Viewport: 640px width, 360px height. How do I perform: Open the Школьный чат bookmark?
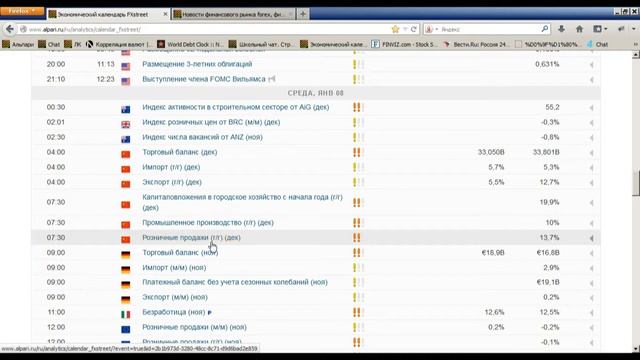(260, 44)
